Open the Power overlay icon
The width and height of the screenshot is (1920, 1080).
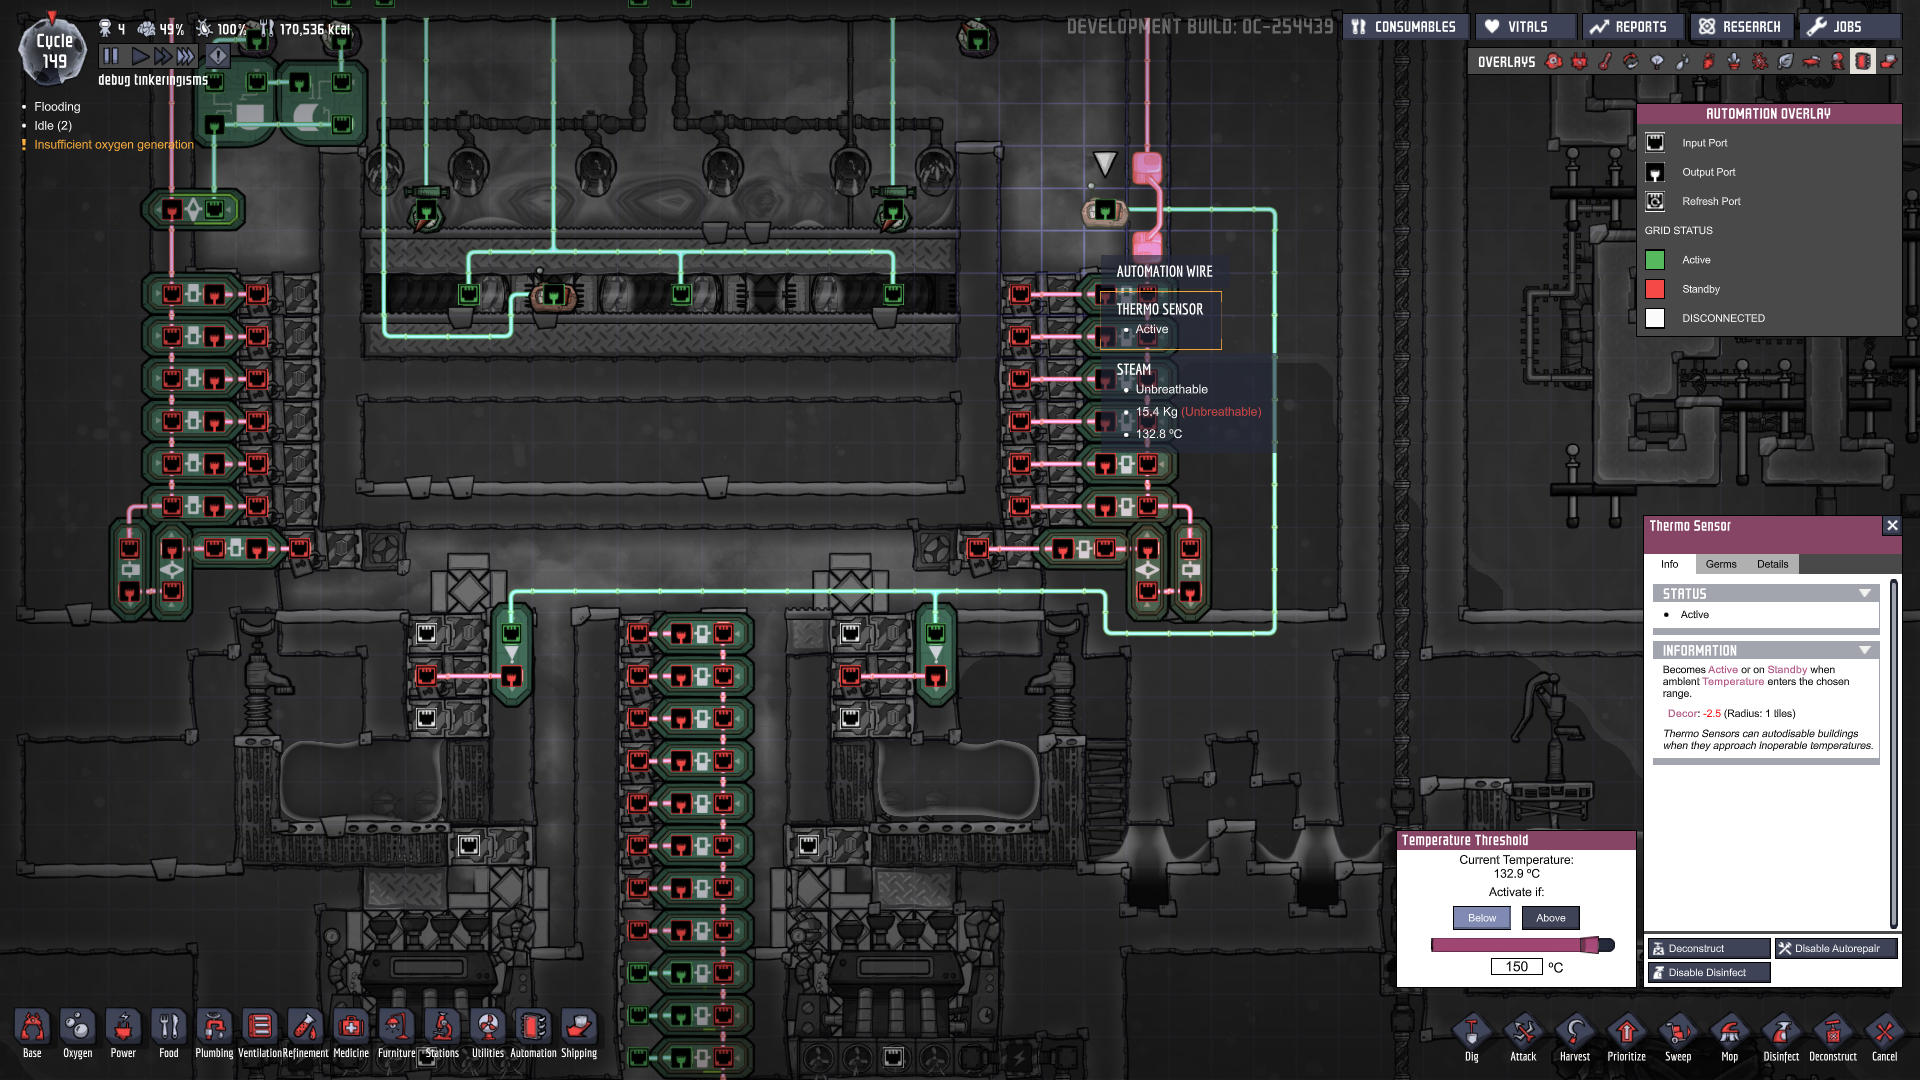point(1579,62)
